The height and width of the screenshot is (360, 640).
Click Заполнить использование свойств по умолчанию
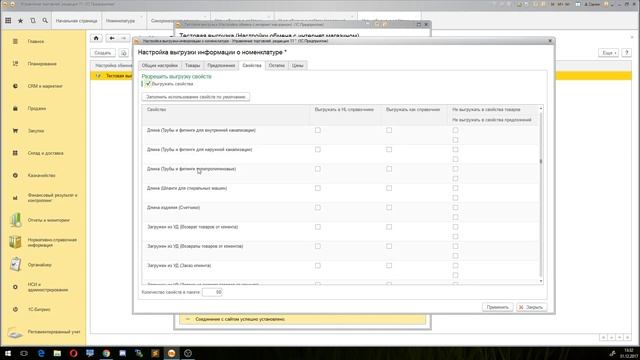[196, 97]
